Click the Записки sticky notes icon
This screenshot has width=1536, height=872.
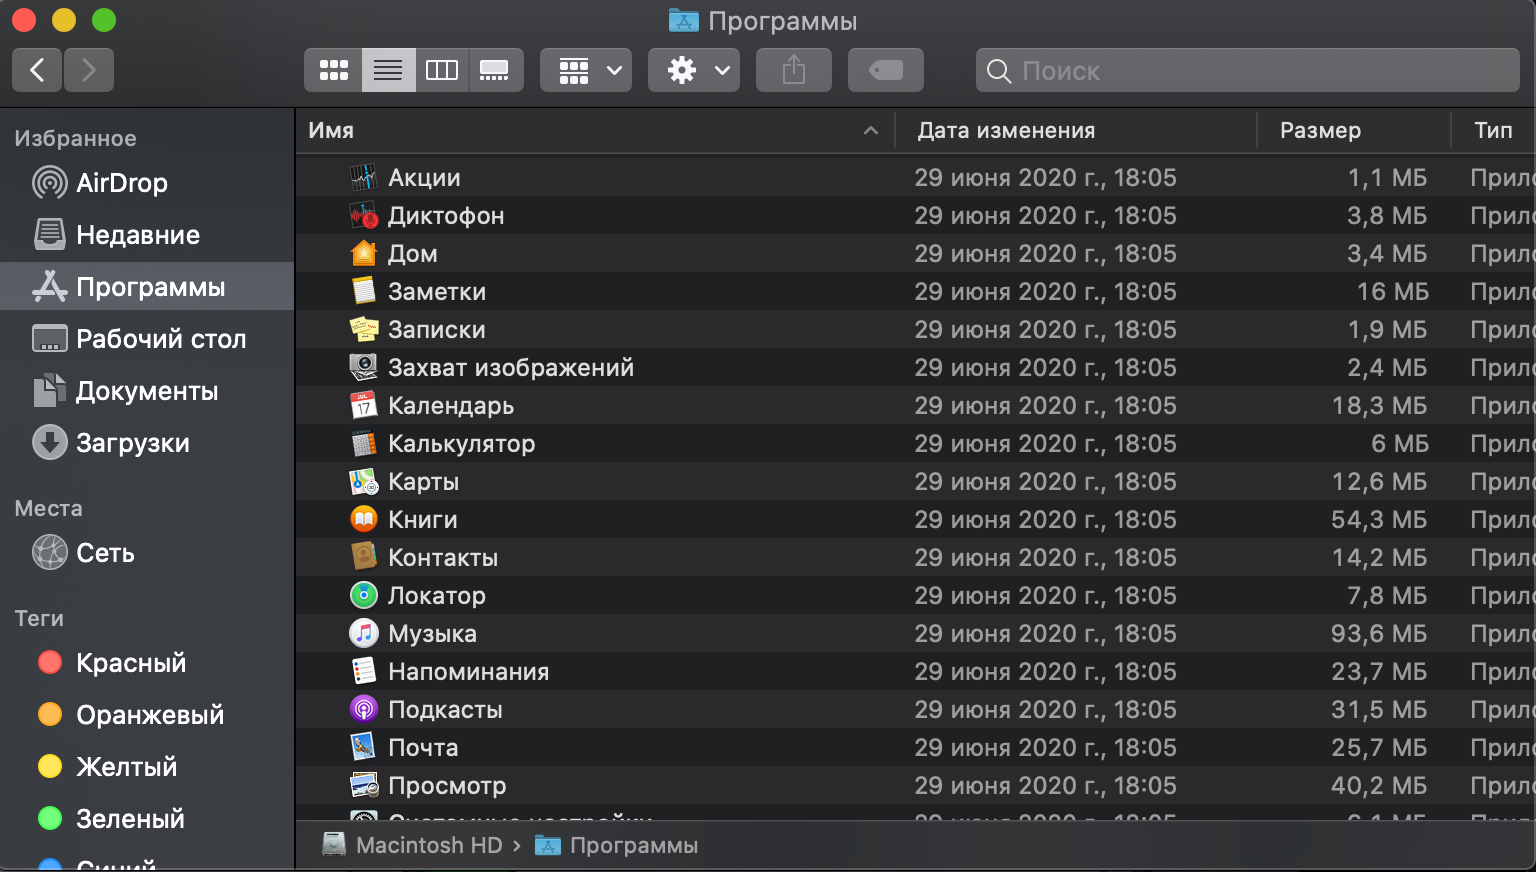pos(363,330)
